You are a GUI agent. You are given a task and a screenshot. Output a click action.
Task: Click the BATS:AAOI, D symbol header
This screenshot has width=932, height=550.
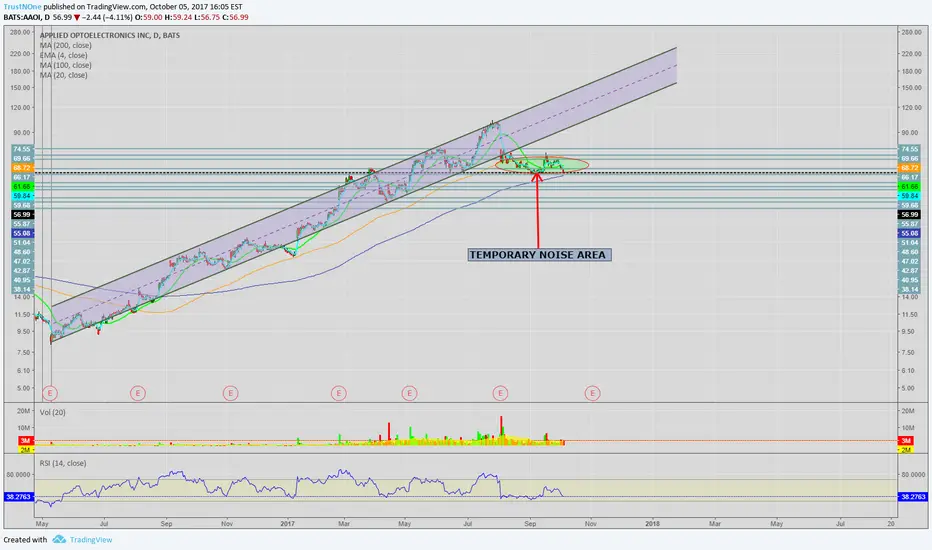click(x=27, y=17)
